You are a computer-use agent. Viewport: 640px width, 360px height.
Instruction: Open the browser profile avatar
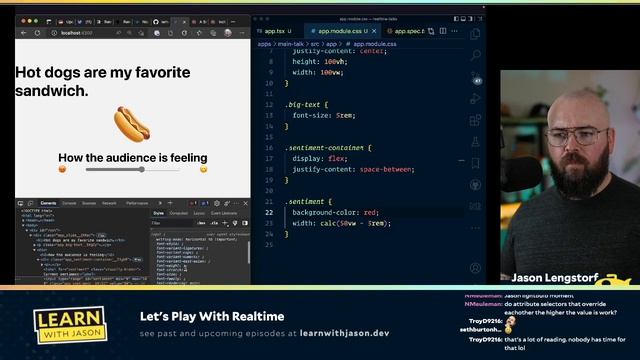point(228,33)
